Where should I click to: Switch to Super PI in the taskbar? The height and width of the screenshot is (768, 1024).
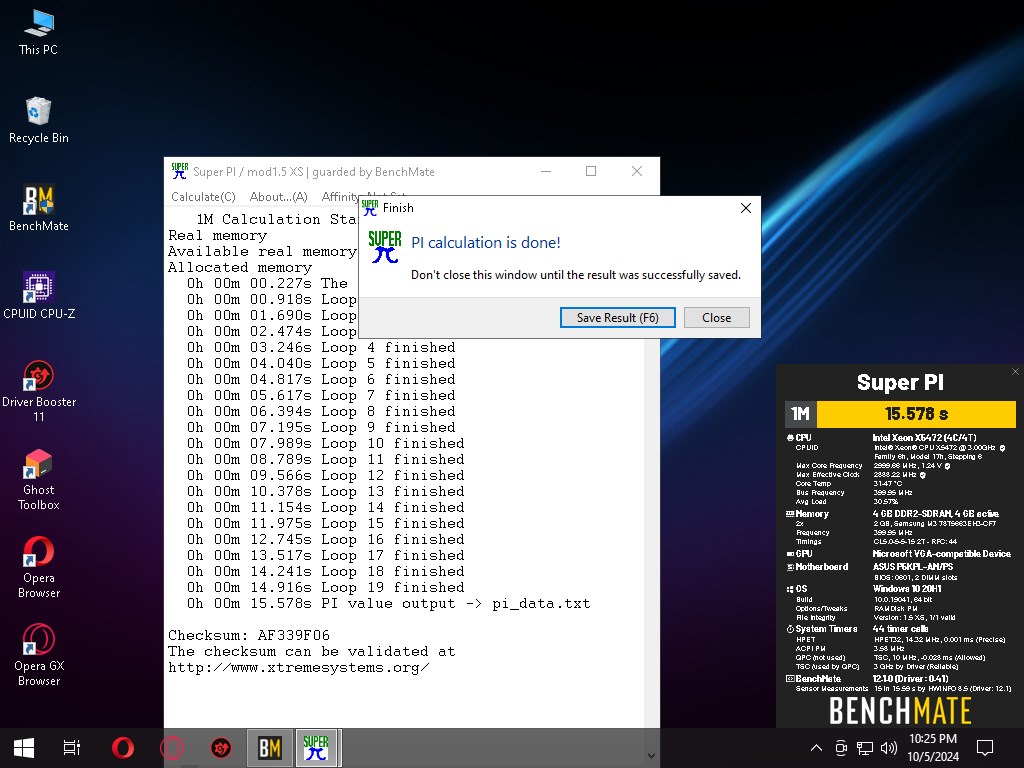pyautogui.click(x=316, y=748)
